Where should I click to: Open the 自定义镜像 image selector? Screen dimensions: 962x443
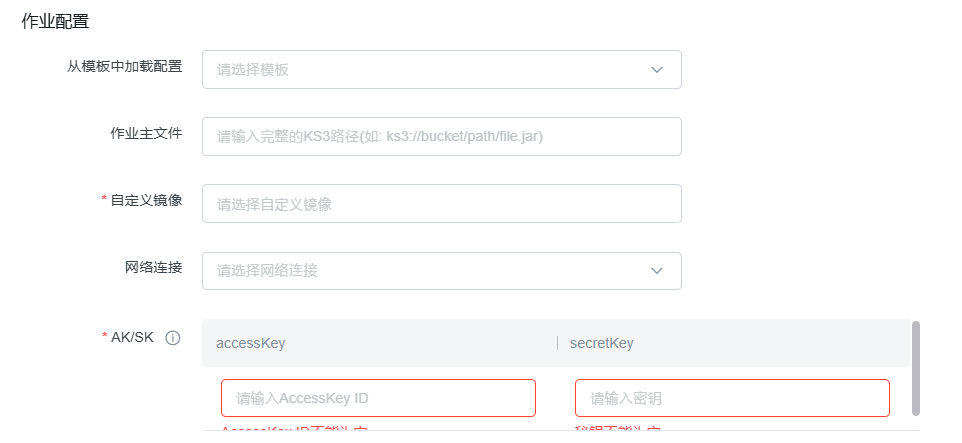(x=441, y=204)
